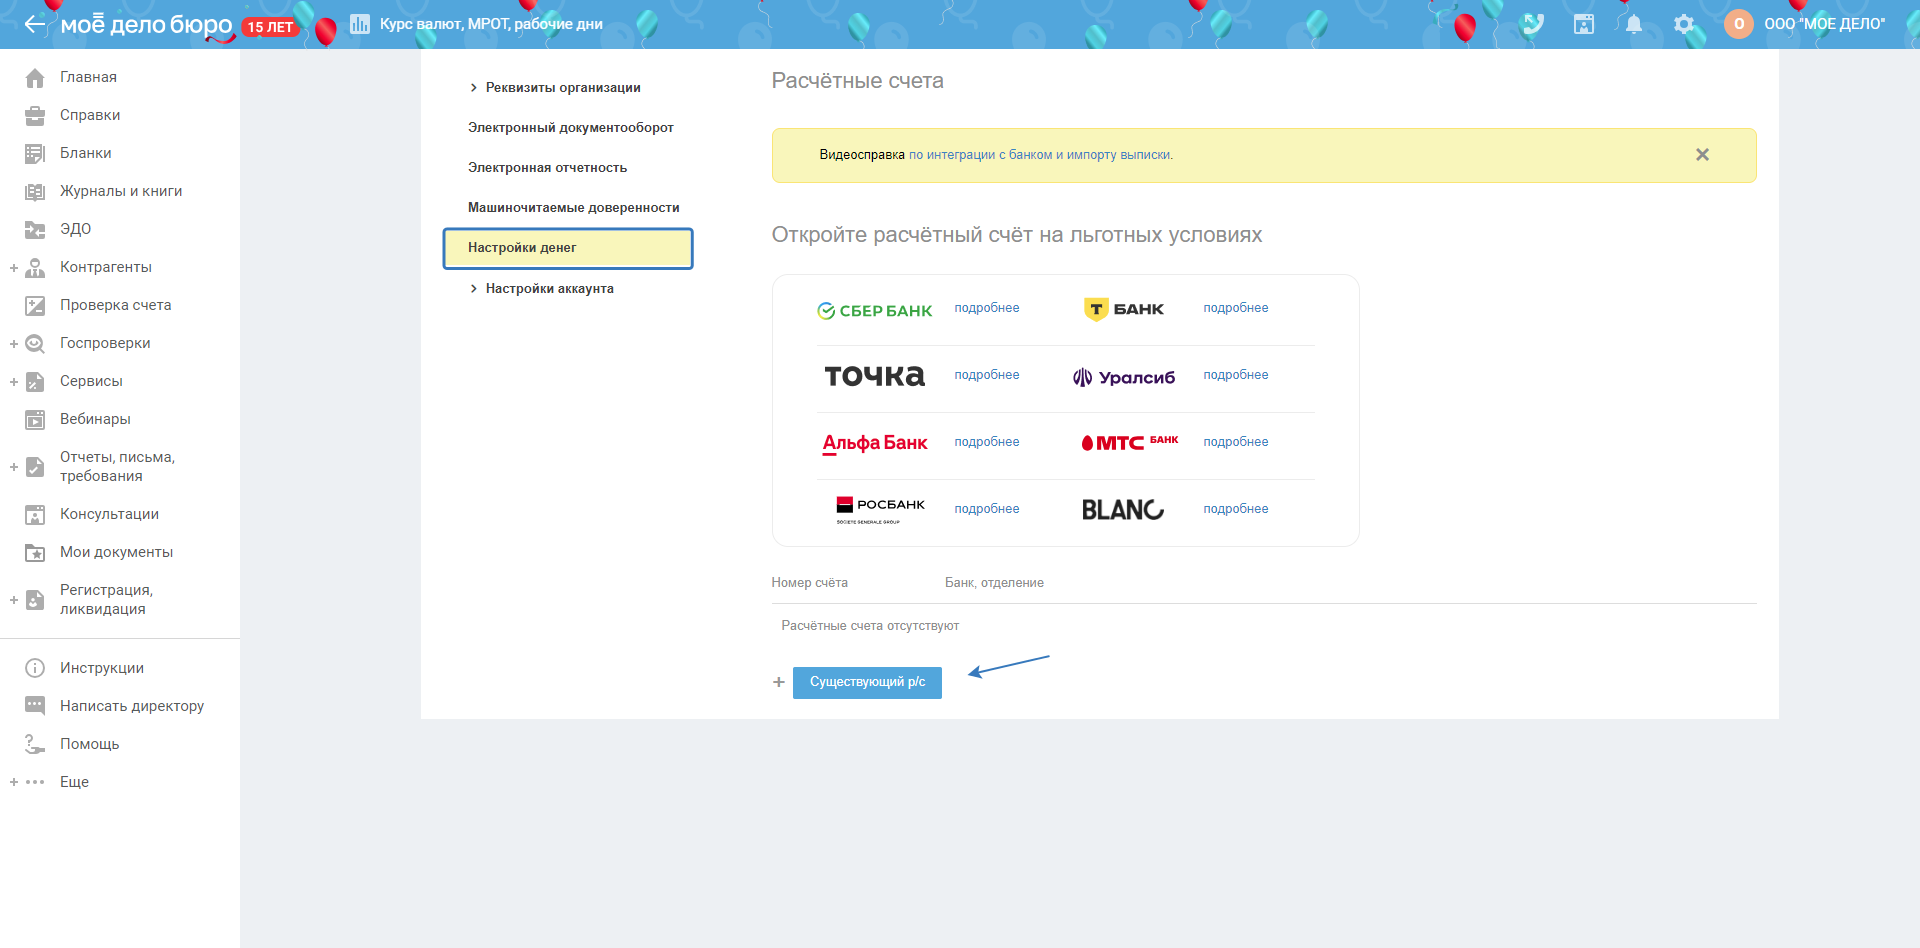
Task: Click подробнее next to Росбанк
Action: [x=987, y=509]
